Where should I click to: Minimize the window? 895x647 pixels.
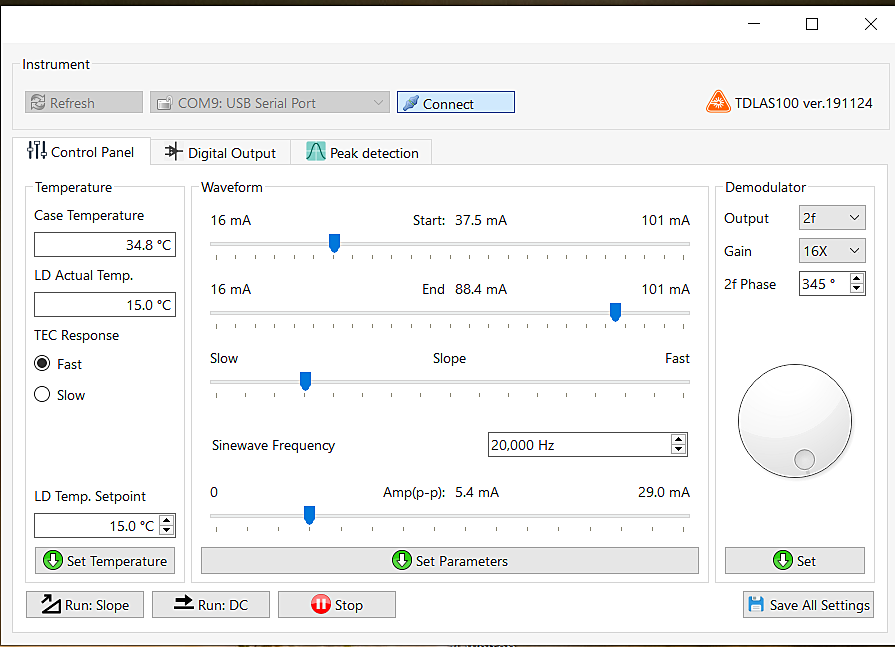tap(754, 24)
